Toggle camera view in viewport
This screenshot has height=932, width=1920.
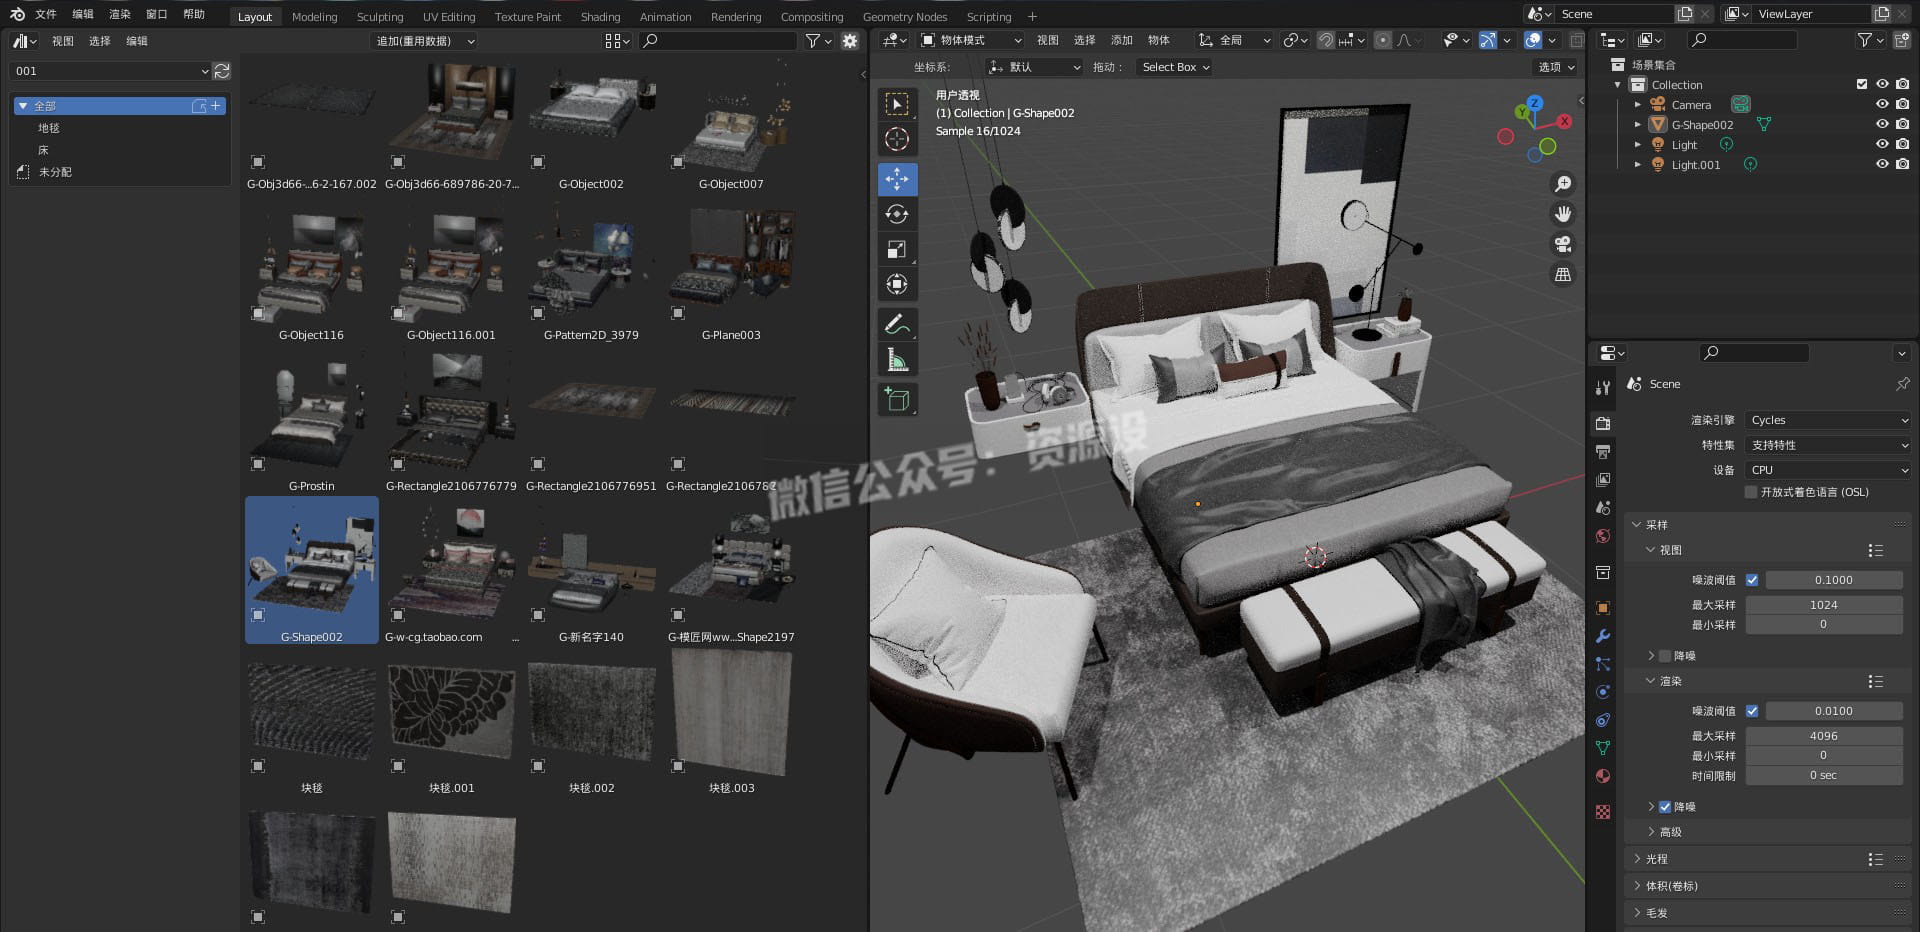click(1562, 244)
